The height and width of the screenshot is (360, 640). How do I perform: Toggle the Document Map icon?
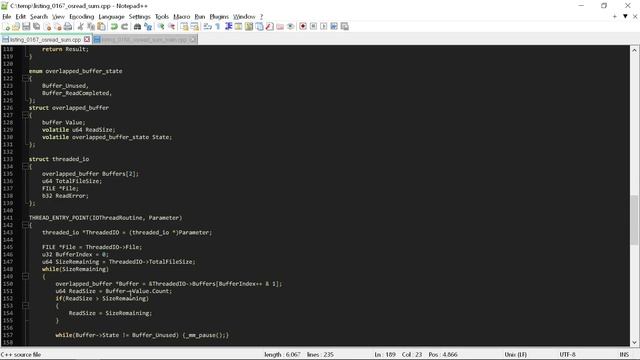pyautogui.click(x=249, y=27)
